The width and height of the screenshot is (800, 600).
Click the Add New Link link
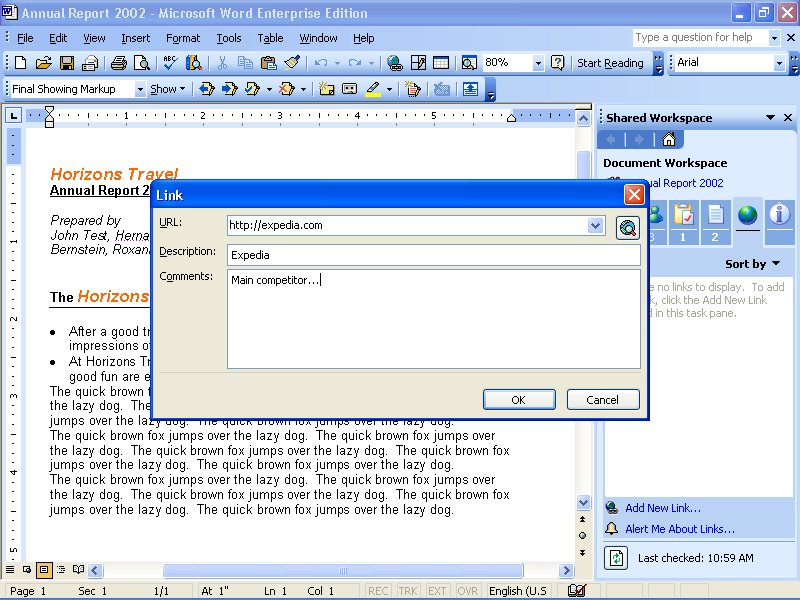point(662,508)
